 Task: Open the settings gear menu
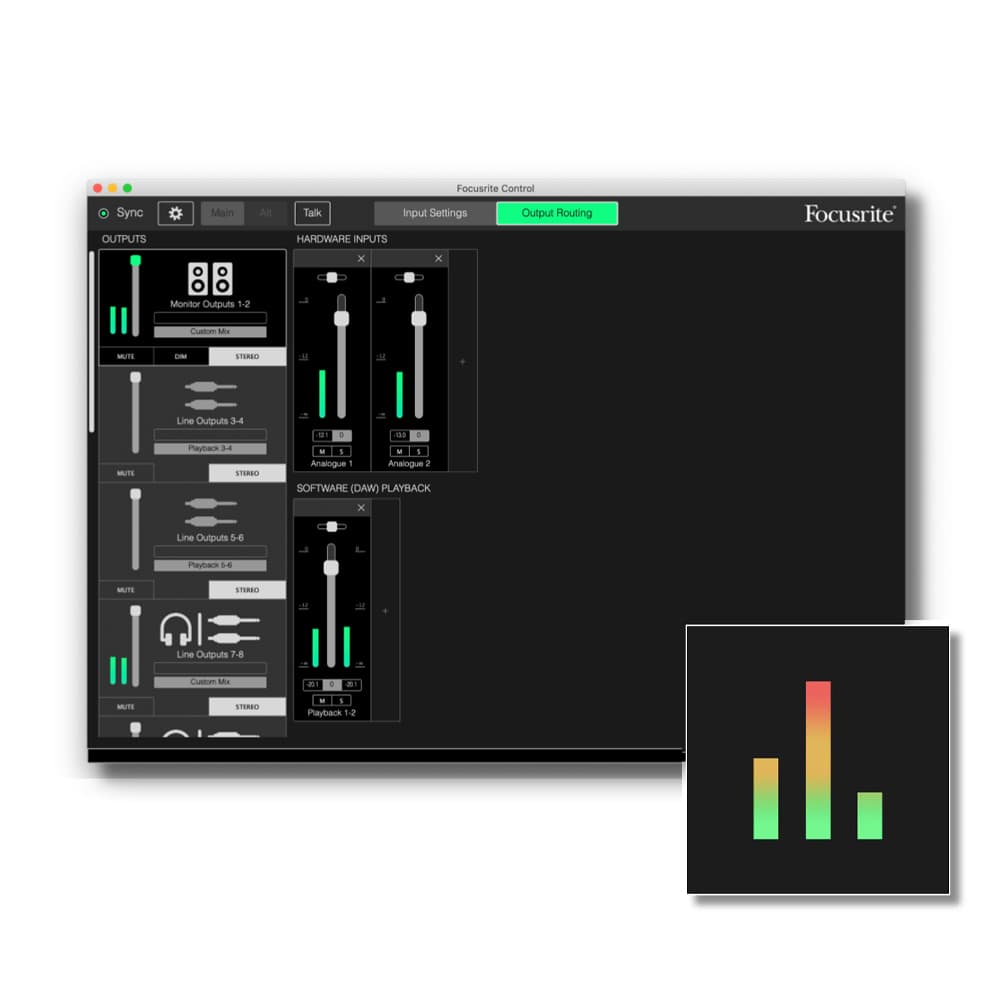pos(175,213)
